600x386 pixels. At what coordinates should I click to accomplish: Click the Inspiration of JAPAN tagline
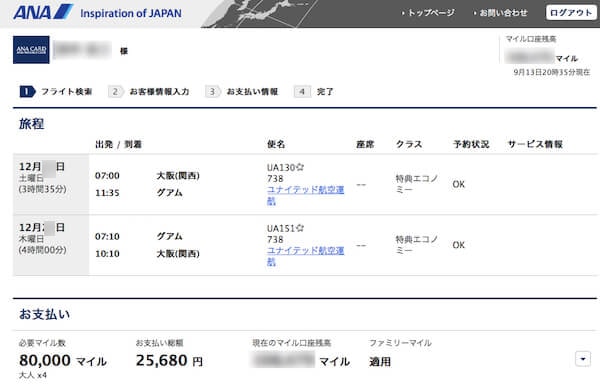131,13
